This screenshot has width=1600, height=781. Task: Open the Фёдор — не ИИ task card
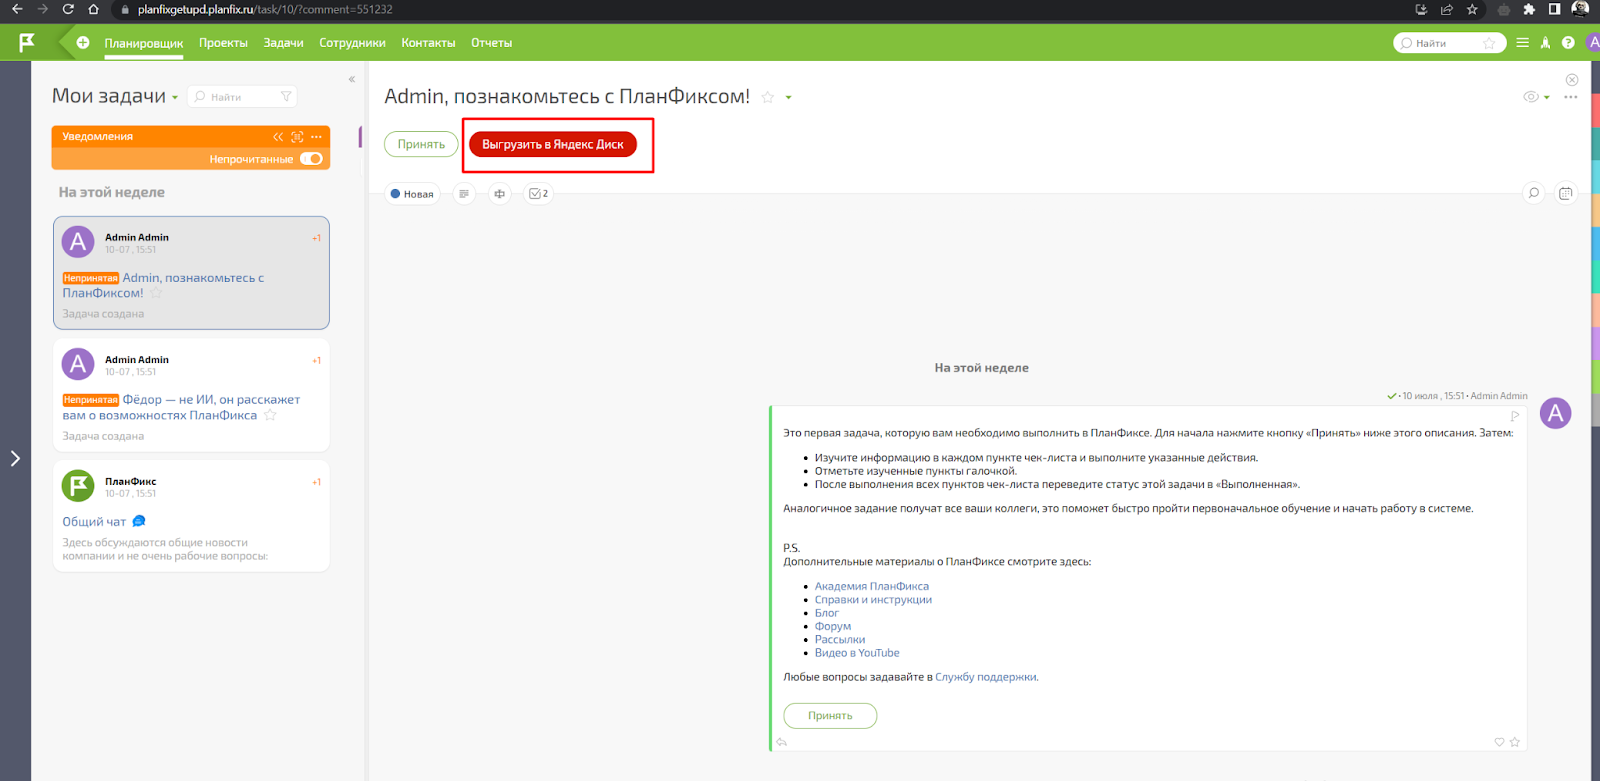[191, 395]
